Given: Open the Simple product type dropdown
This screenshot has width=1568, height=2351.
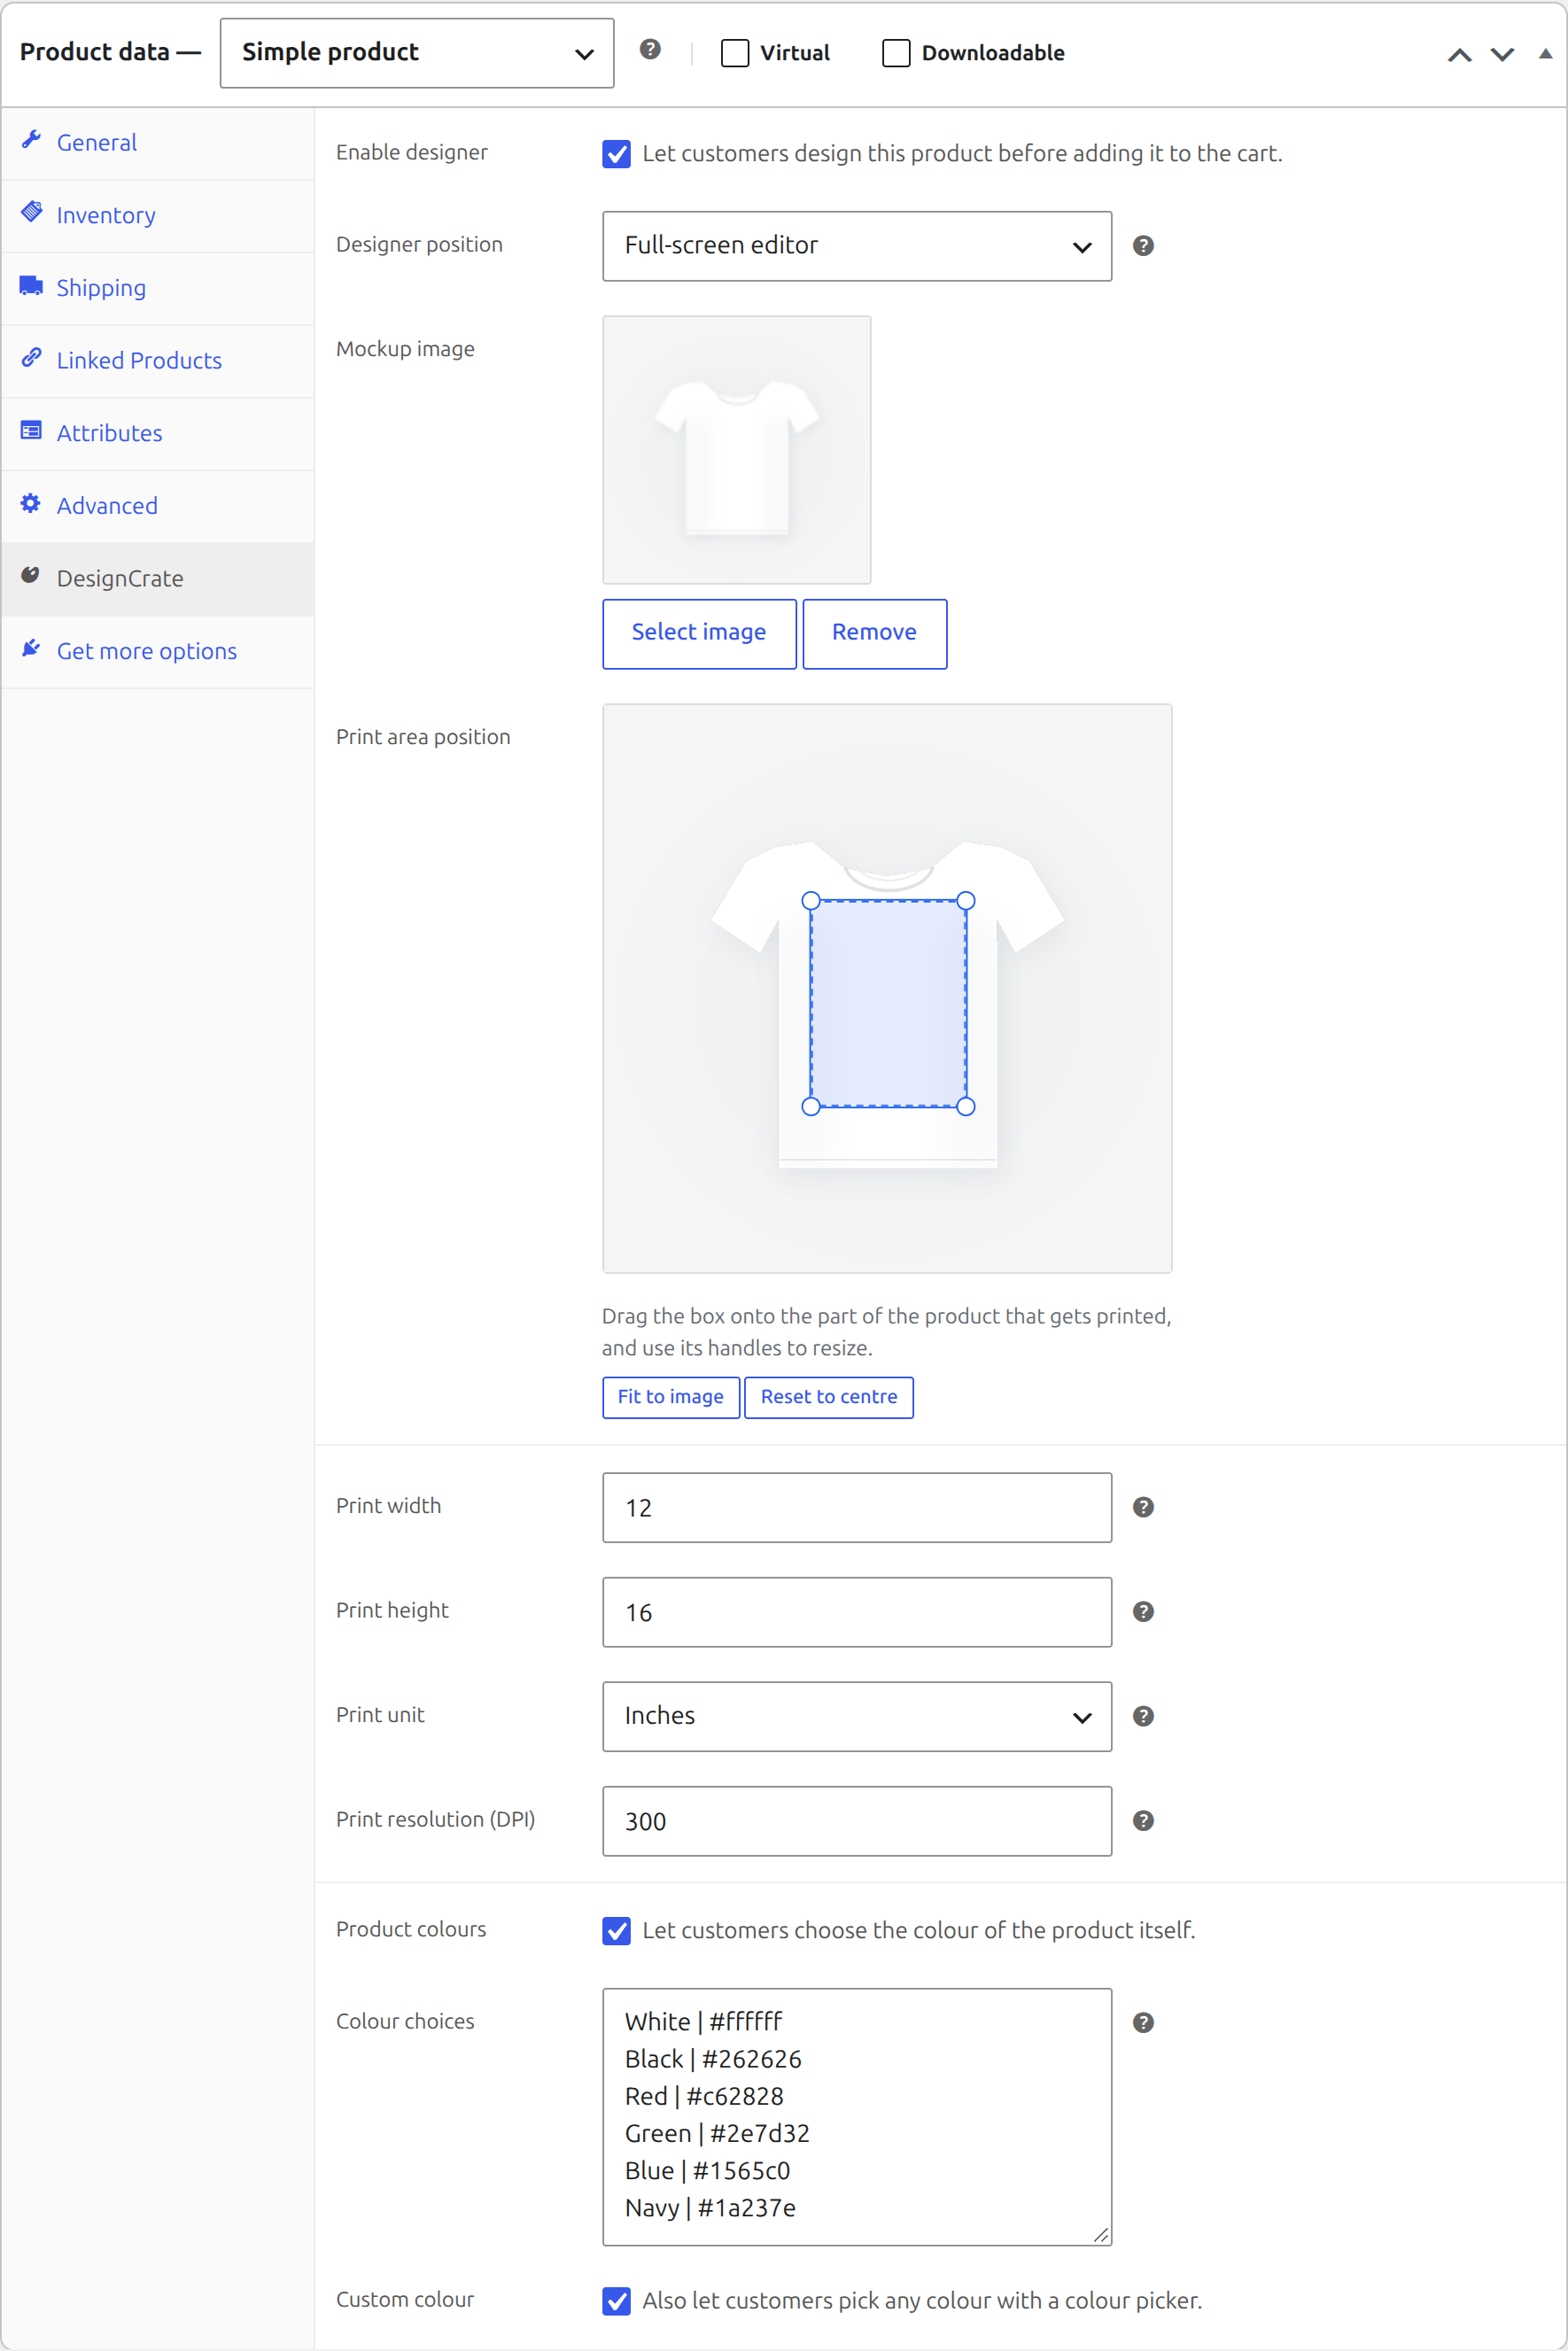Looking at the screenshot, I should [x=417, y=53].
